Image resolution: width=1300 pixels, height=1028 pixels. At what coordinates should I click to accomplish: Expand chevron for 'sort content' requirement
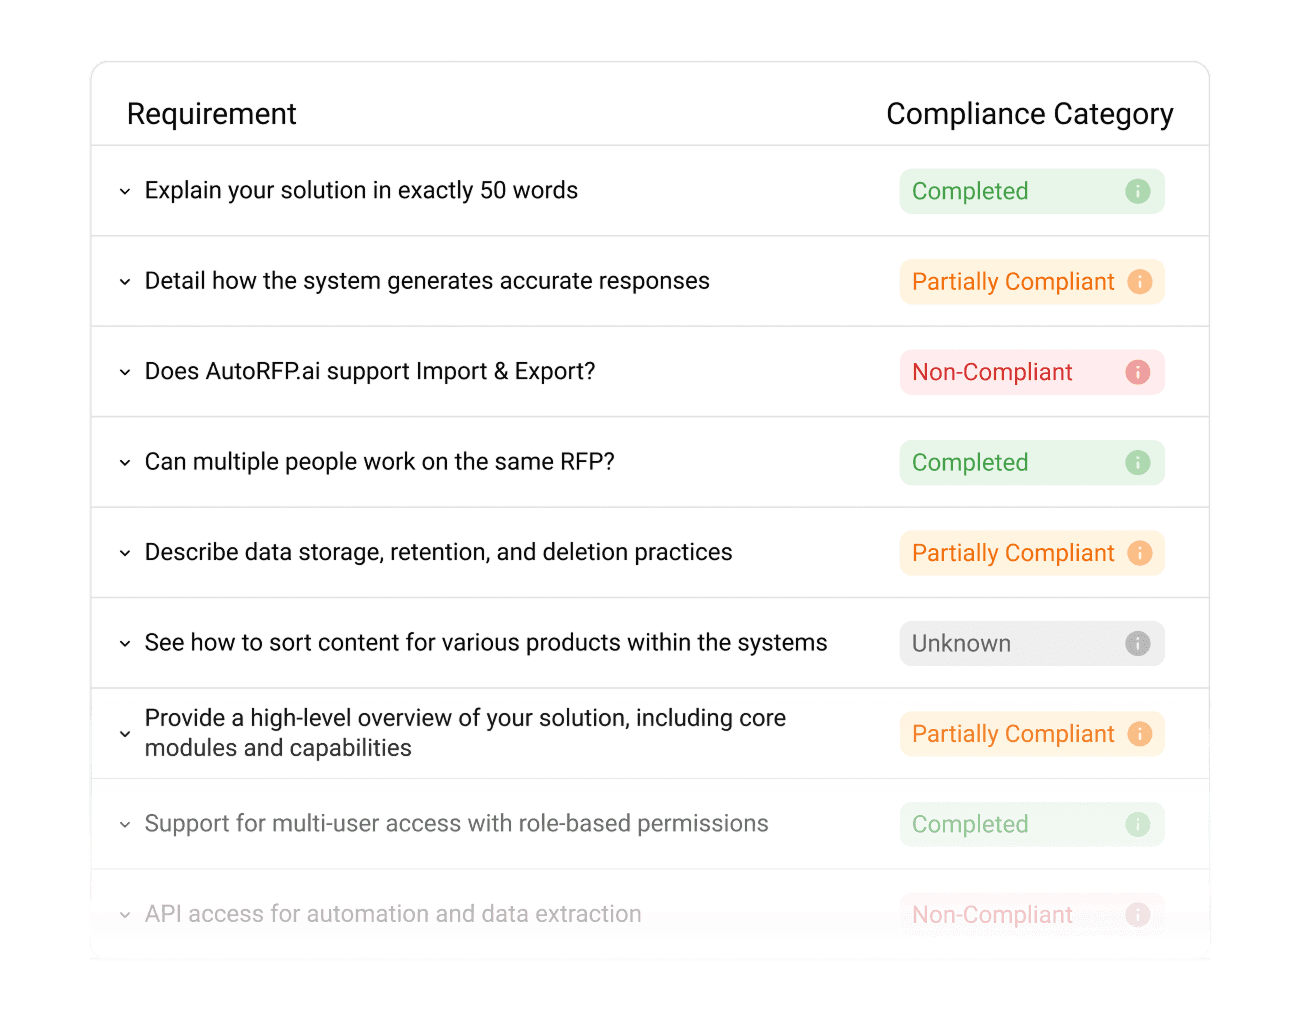[x=125, y=643]
